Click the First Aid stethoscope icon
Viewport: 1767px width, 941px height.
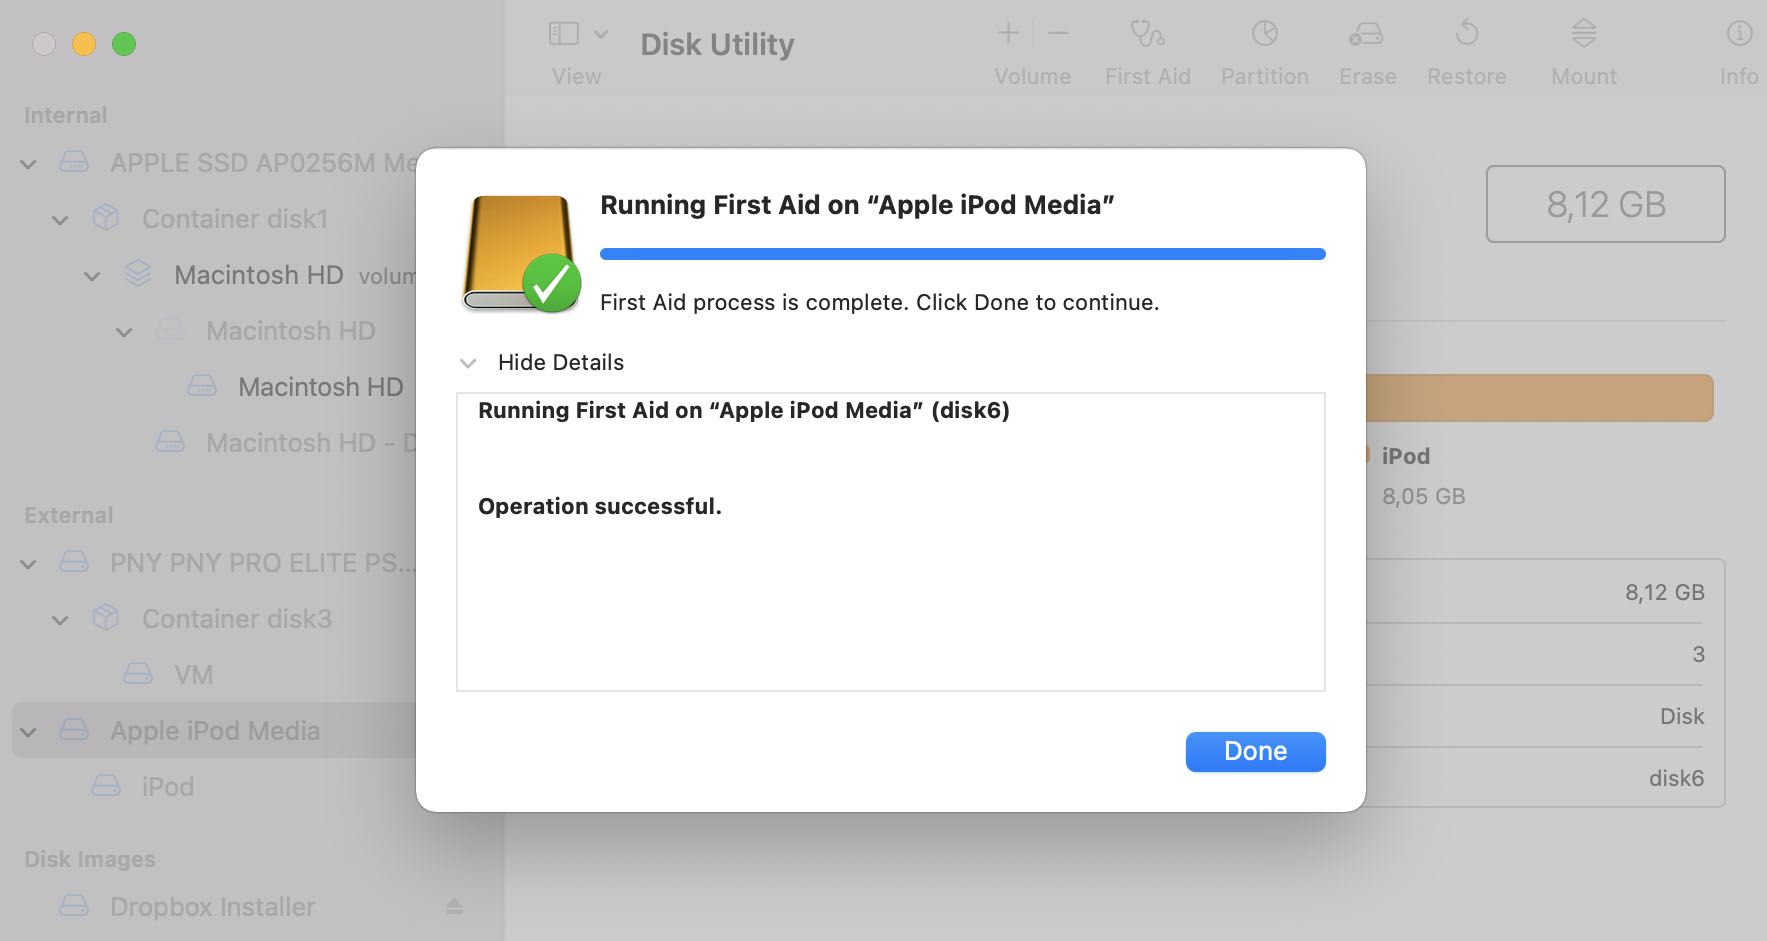(1147, 34)
